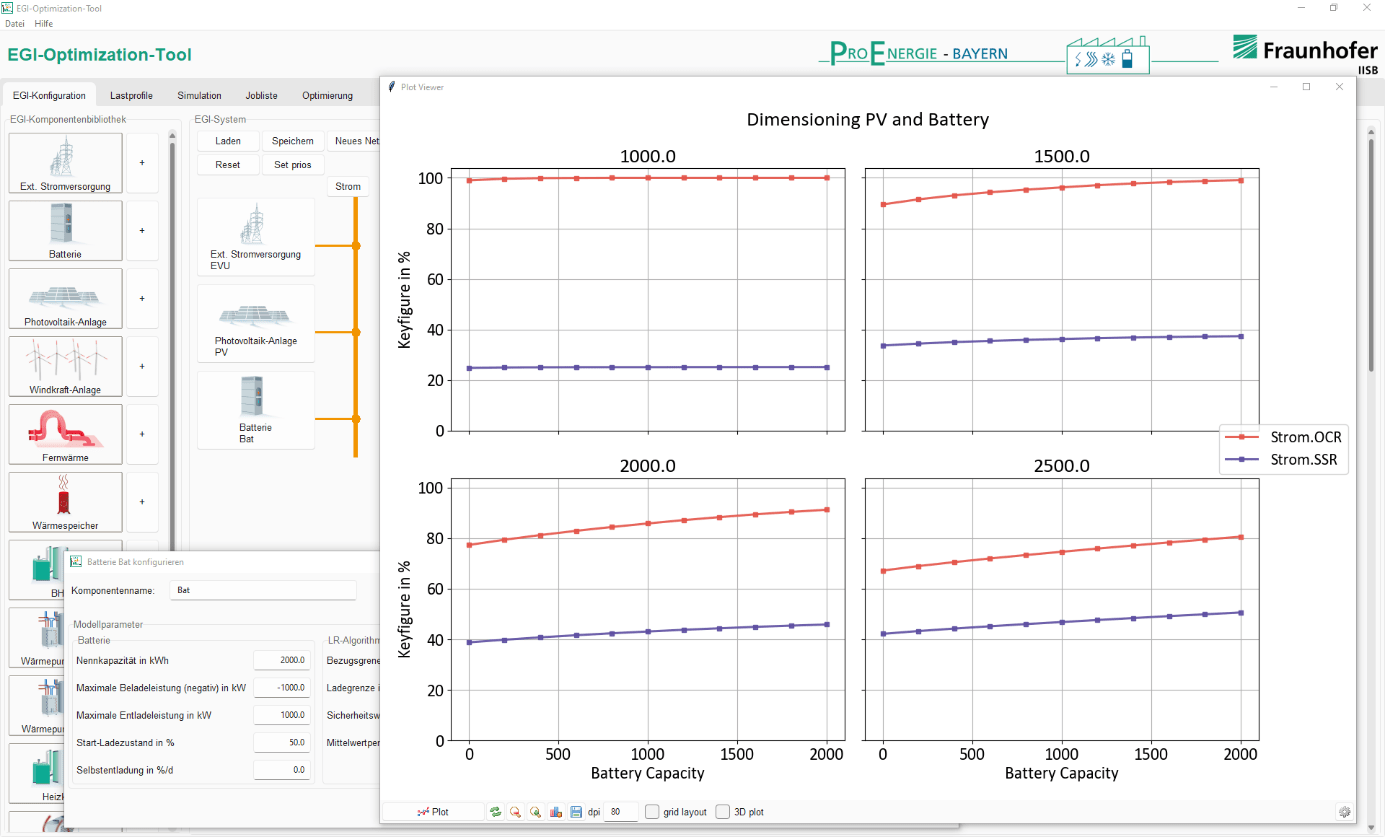Select the Fernwärme component in library
The image size is (1385, 837).
pos(65,434)
